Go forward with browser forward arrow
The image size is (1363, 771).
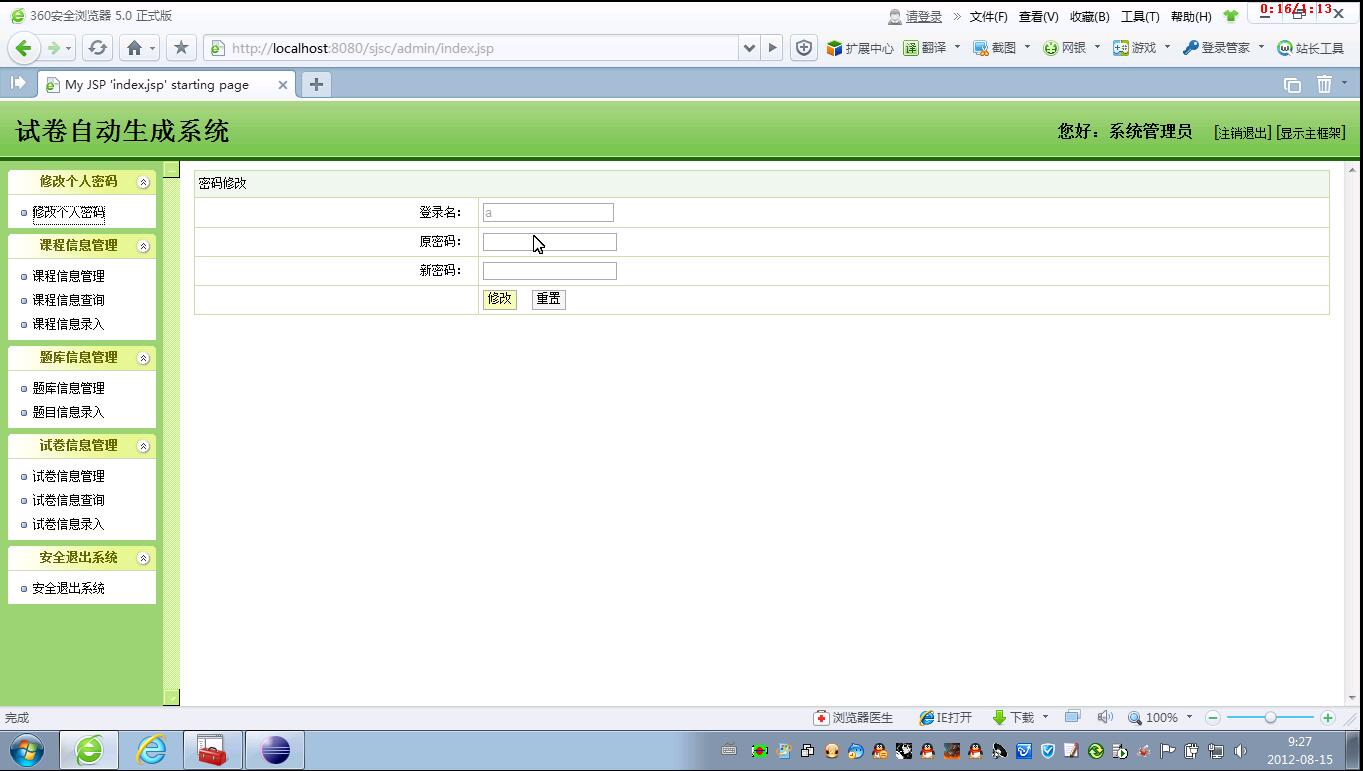point(53,47)
